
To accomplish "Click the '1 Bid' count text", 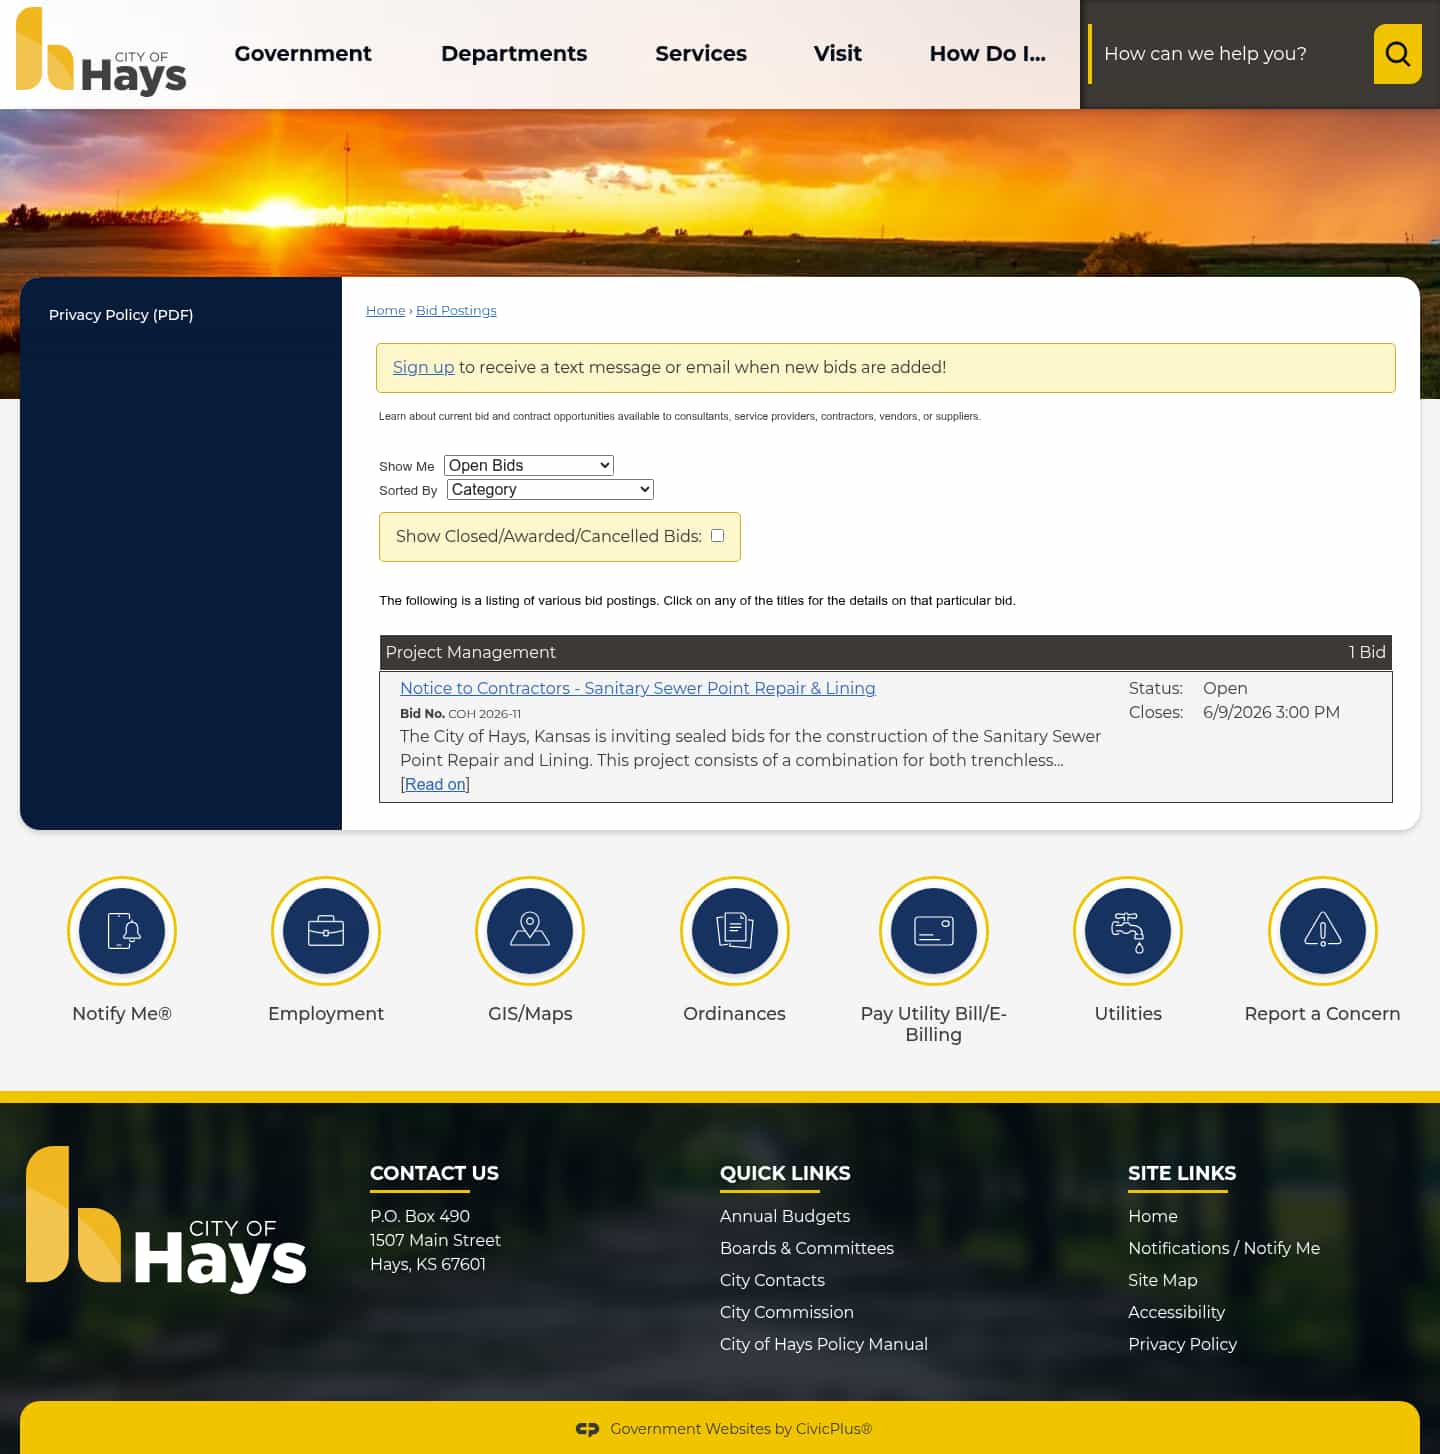I will (1367, 652).
